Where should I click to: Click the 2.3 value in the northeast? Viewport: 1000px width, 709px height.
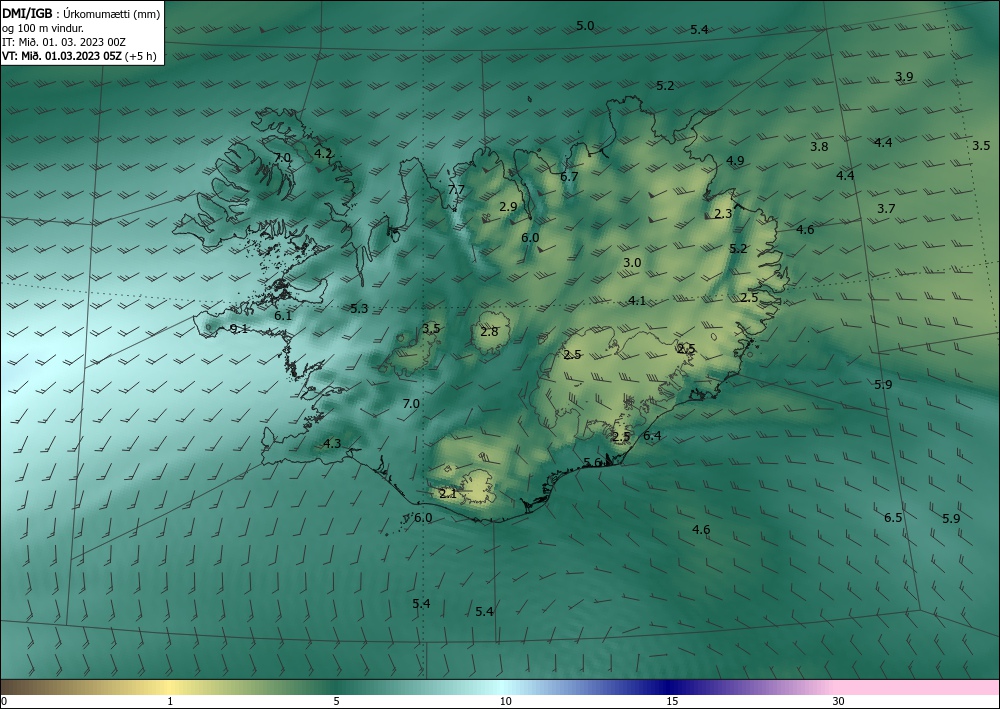[x=723, y=214]
